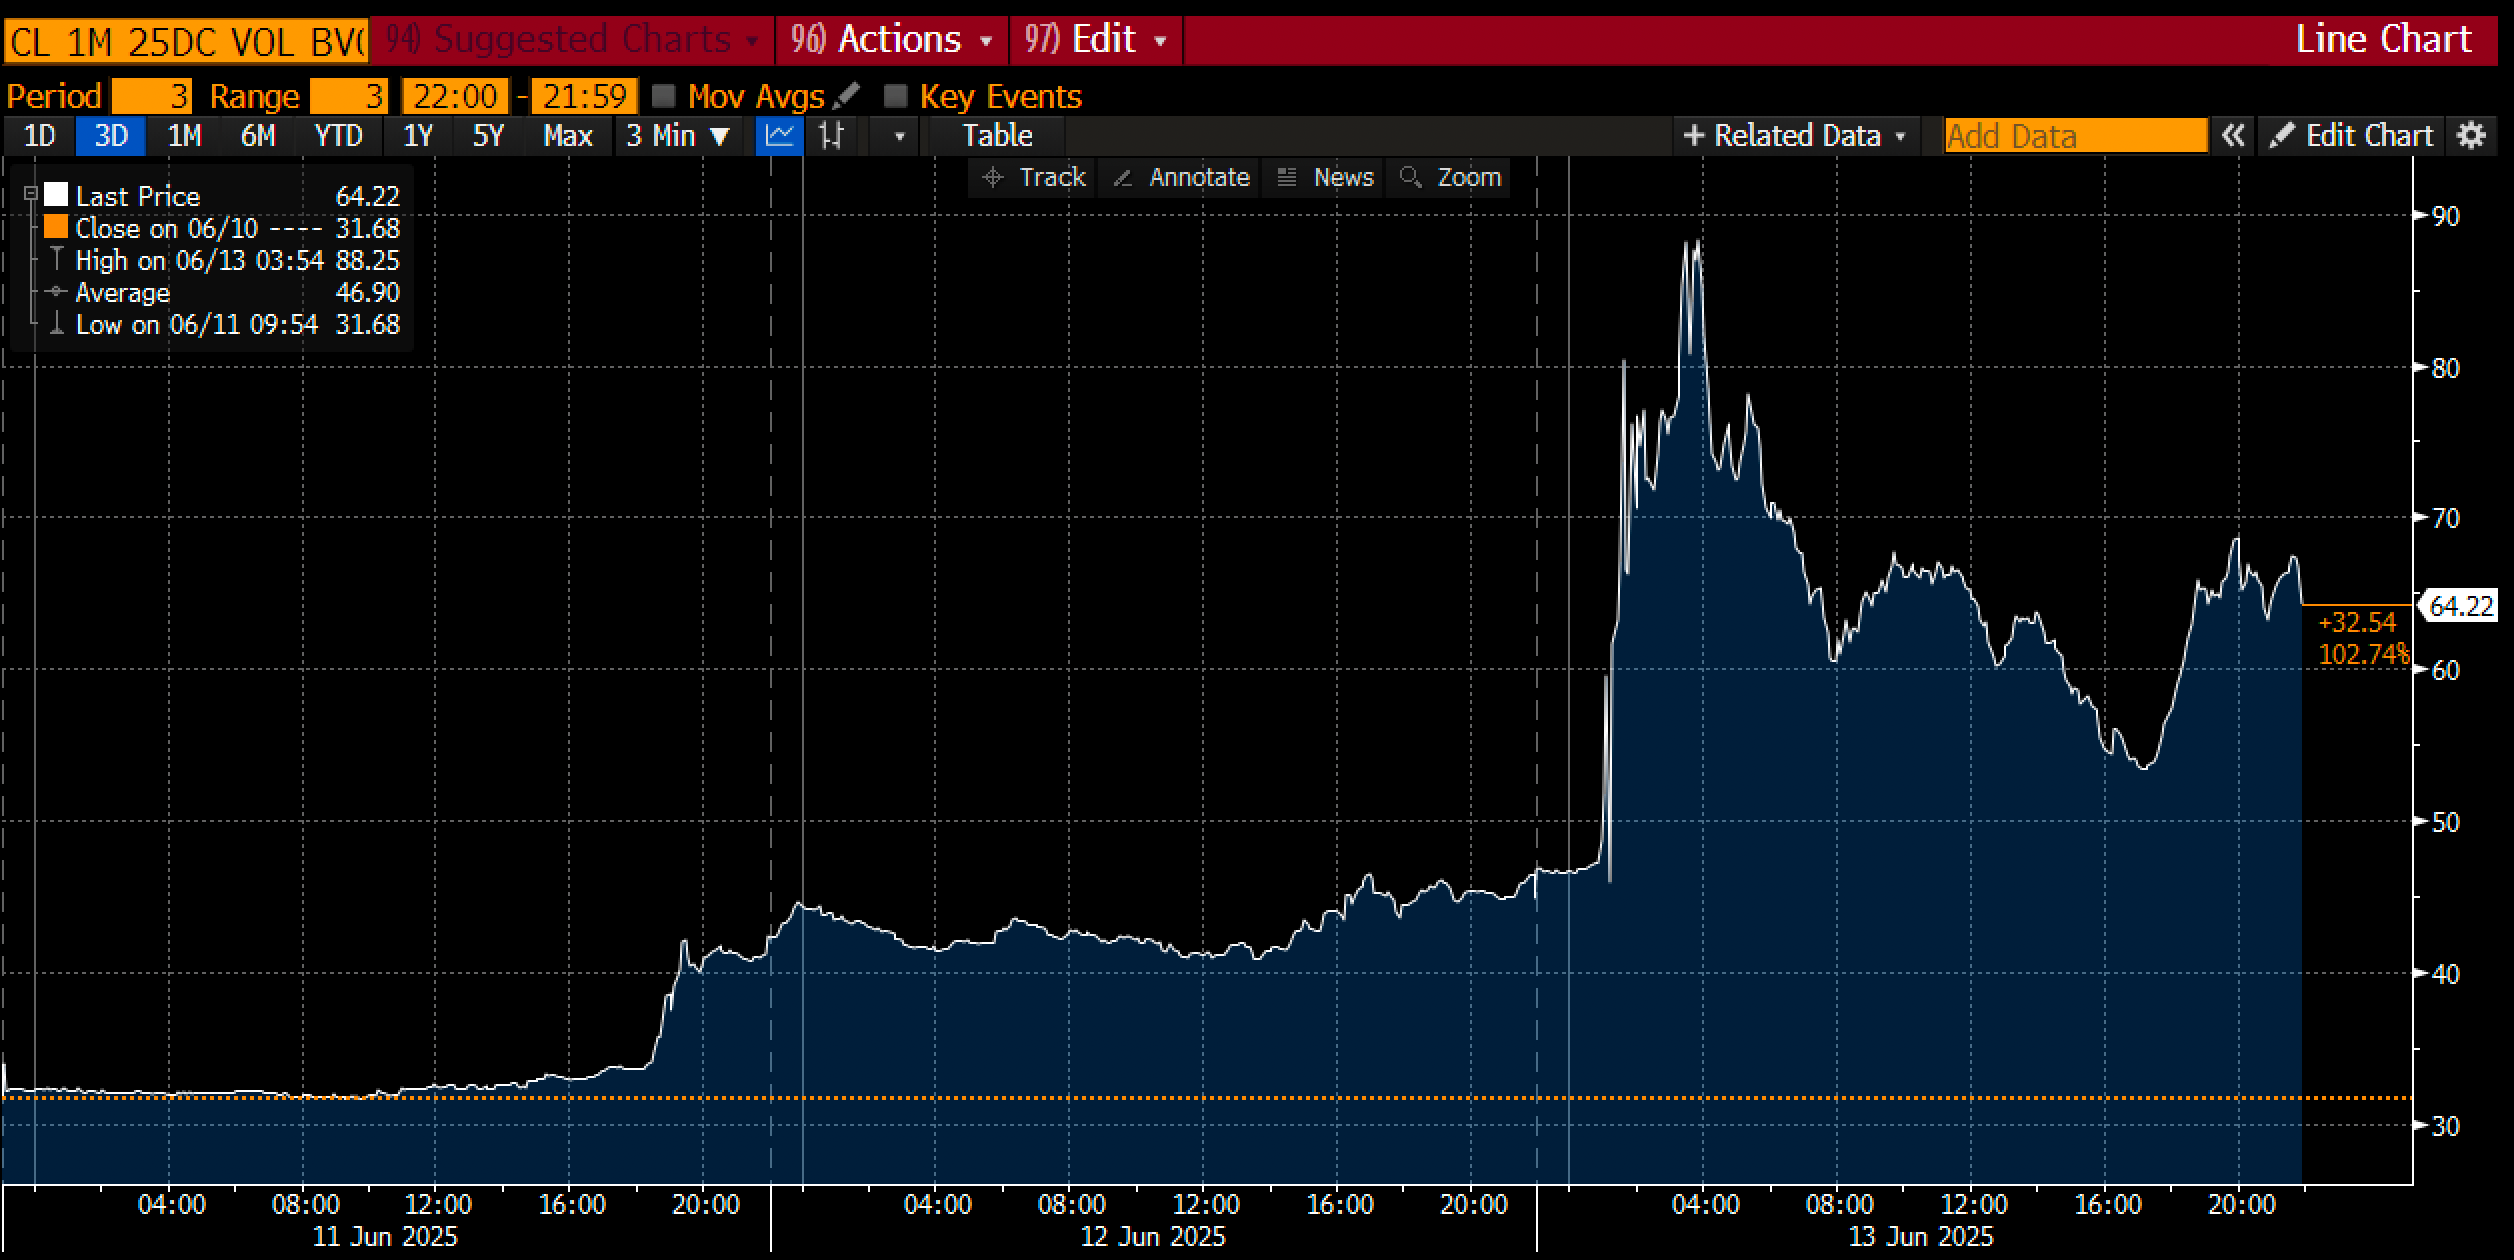This screenshot has height=1260, width=2514.
Task: Click the orange Close on 06/10 swatch
Action: [56, 228]
